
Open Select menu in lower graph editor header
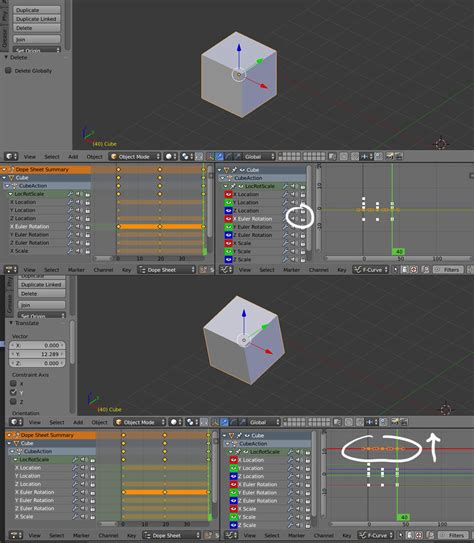tap(272, 535)
